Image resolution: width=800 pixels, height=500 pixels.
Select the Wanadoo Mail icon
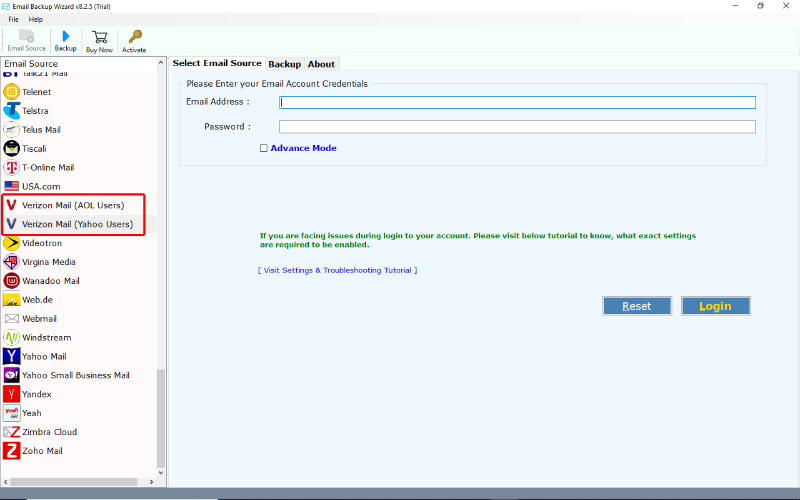11,281
